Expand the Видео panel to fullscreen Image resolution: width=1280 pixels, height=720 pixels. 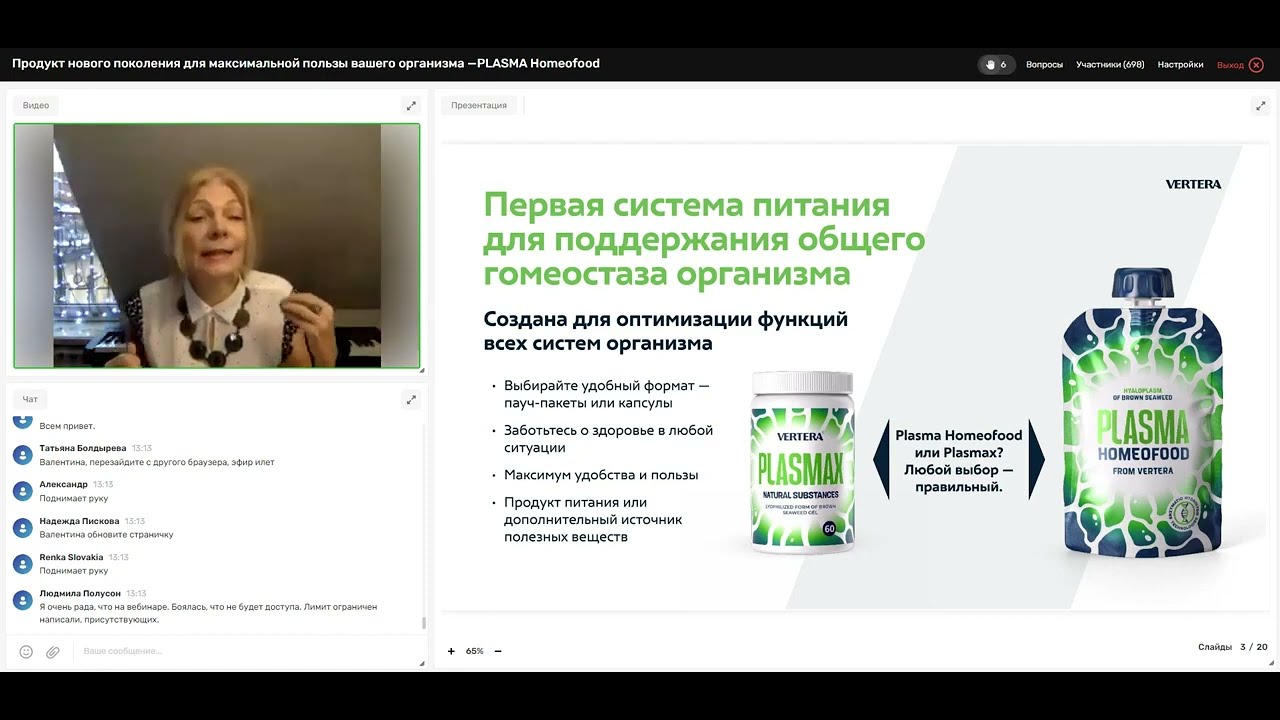click(x=410, y=105)
